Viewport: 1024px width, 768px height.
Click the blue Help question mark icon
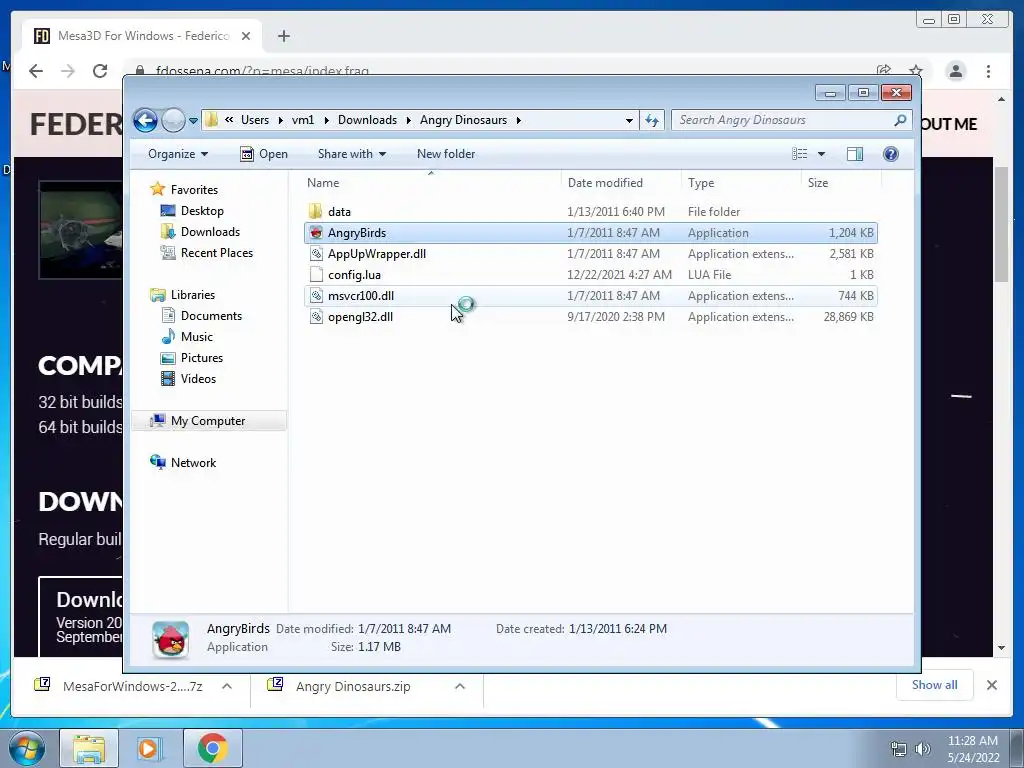click(x=891, y=154)
